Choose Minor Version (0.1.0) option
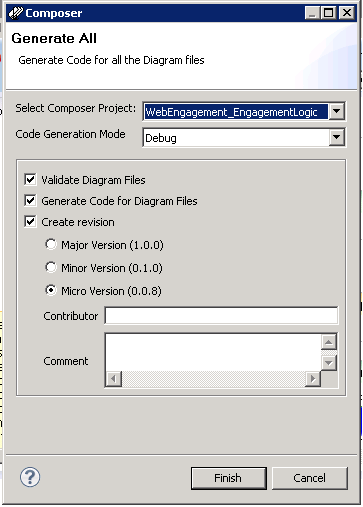 click(51, 267)
